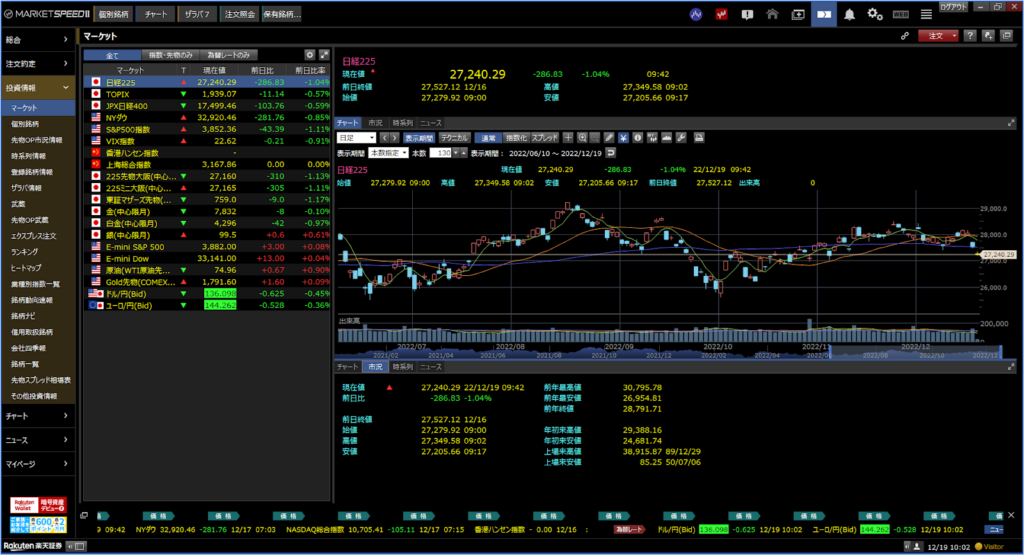Click the notification bell icon
This screenshot has height=555, width=1024.
coord(850,14)
